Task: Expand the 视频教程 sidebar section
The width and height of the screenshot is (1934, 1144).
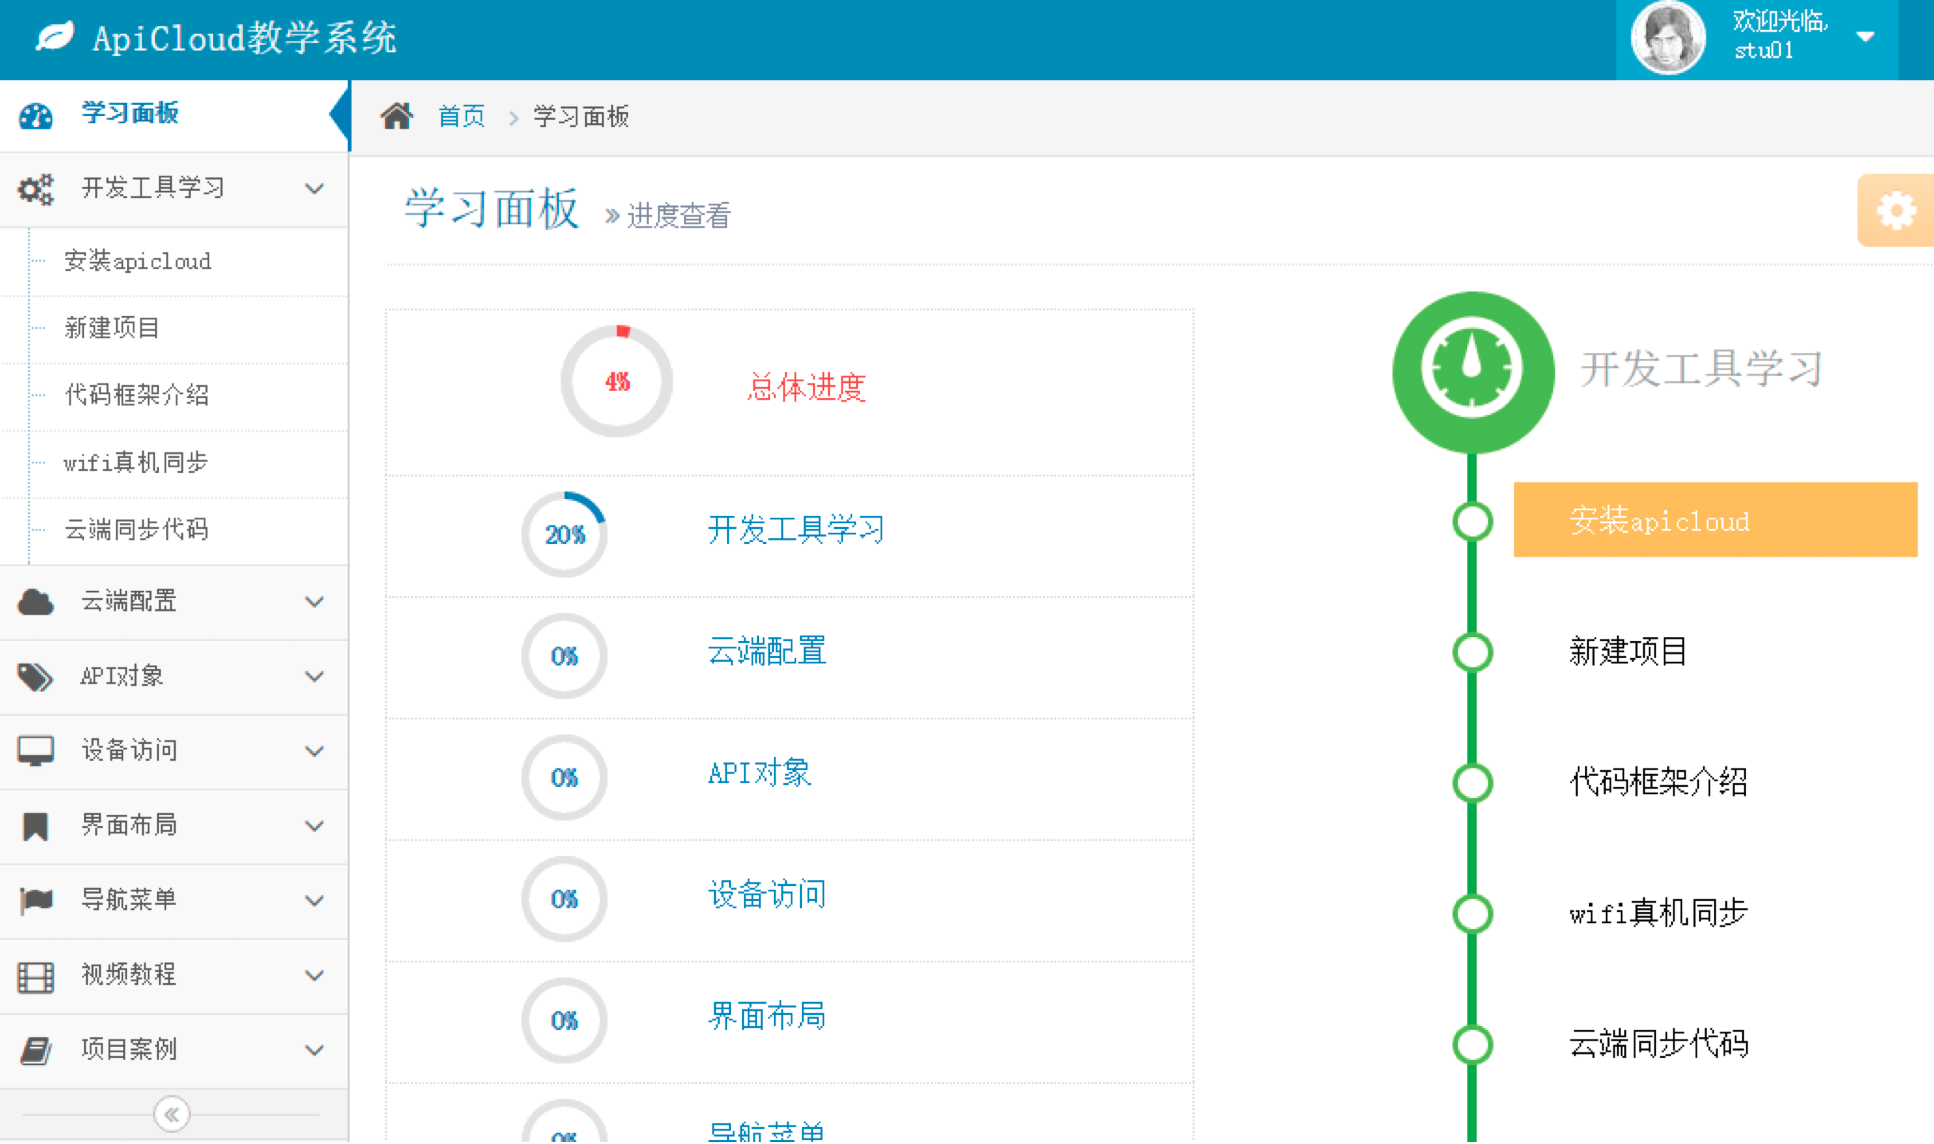Action: click(314, 975)
